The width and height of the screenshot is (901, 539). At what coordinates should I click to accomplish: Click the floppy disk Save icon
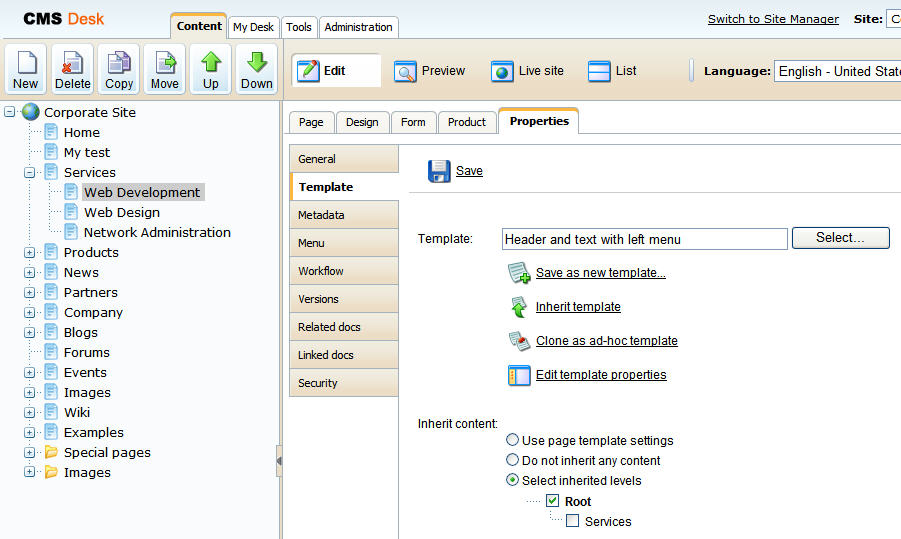pyautogui.click(x=439, y=171)
